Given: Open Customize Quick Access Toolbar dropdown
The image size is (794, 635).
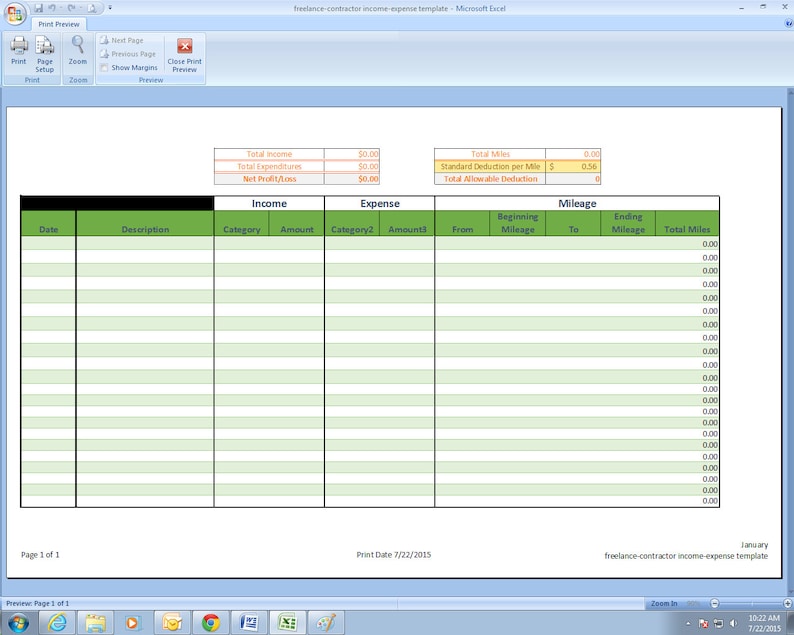Looking at the screenshot, I should click(110, 8).
